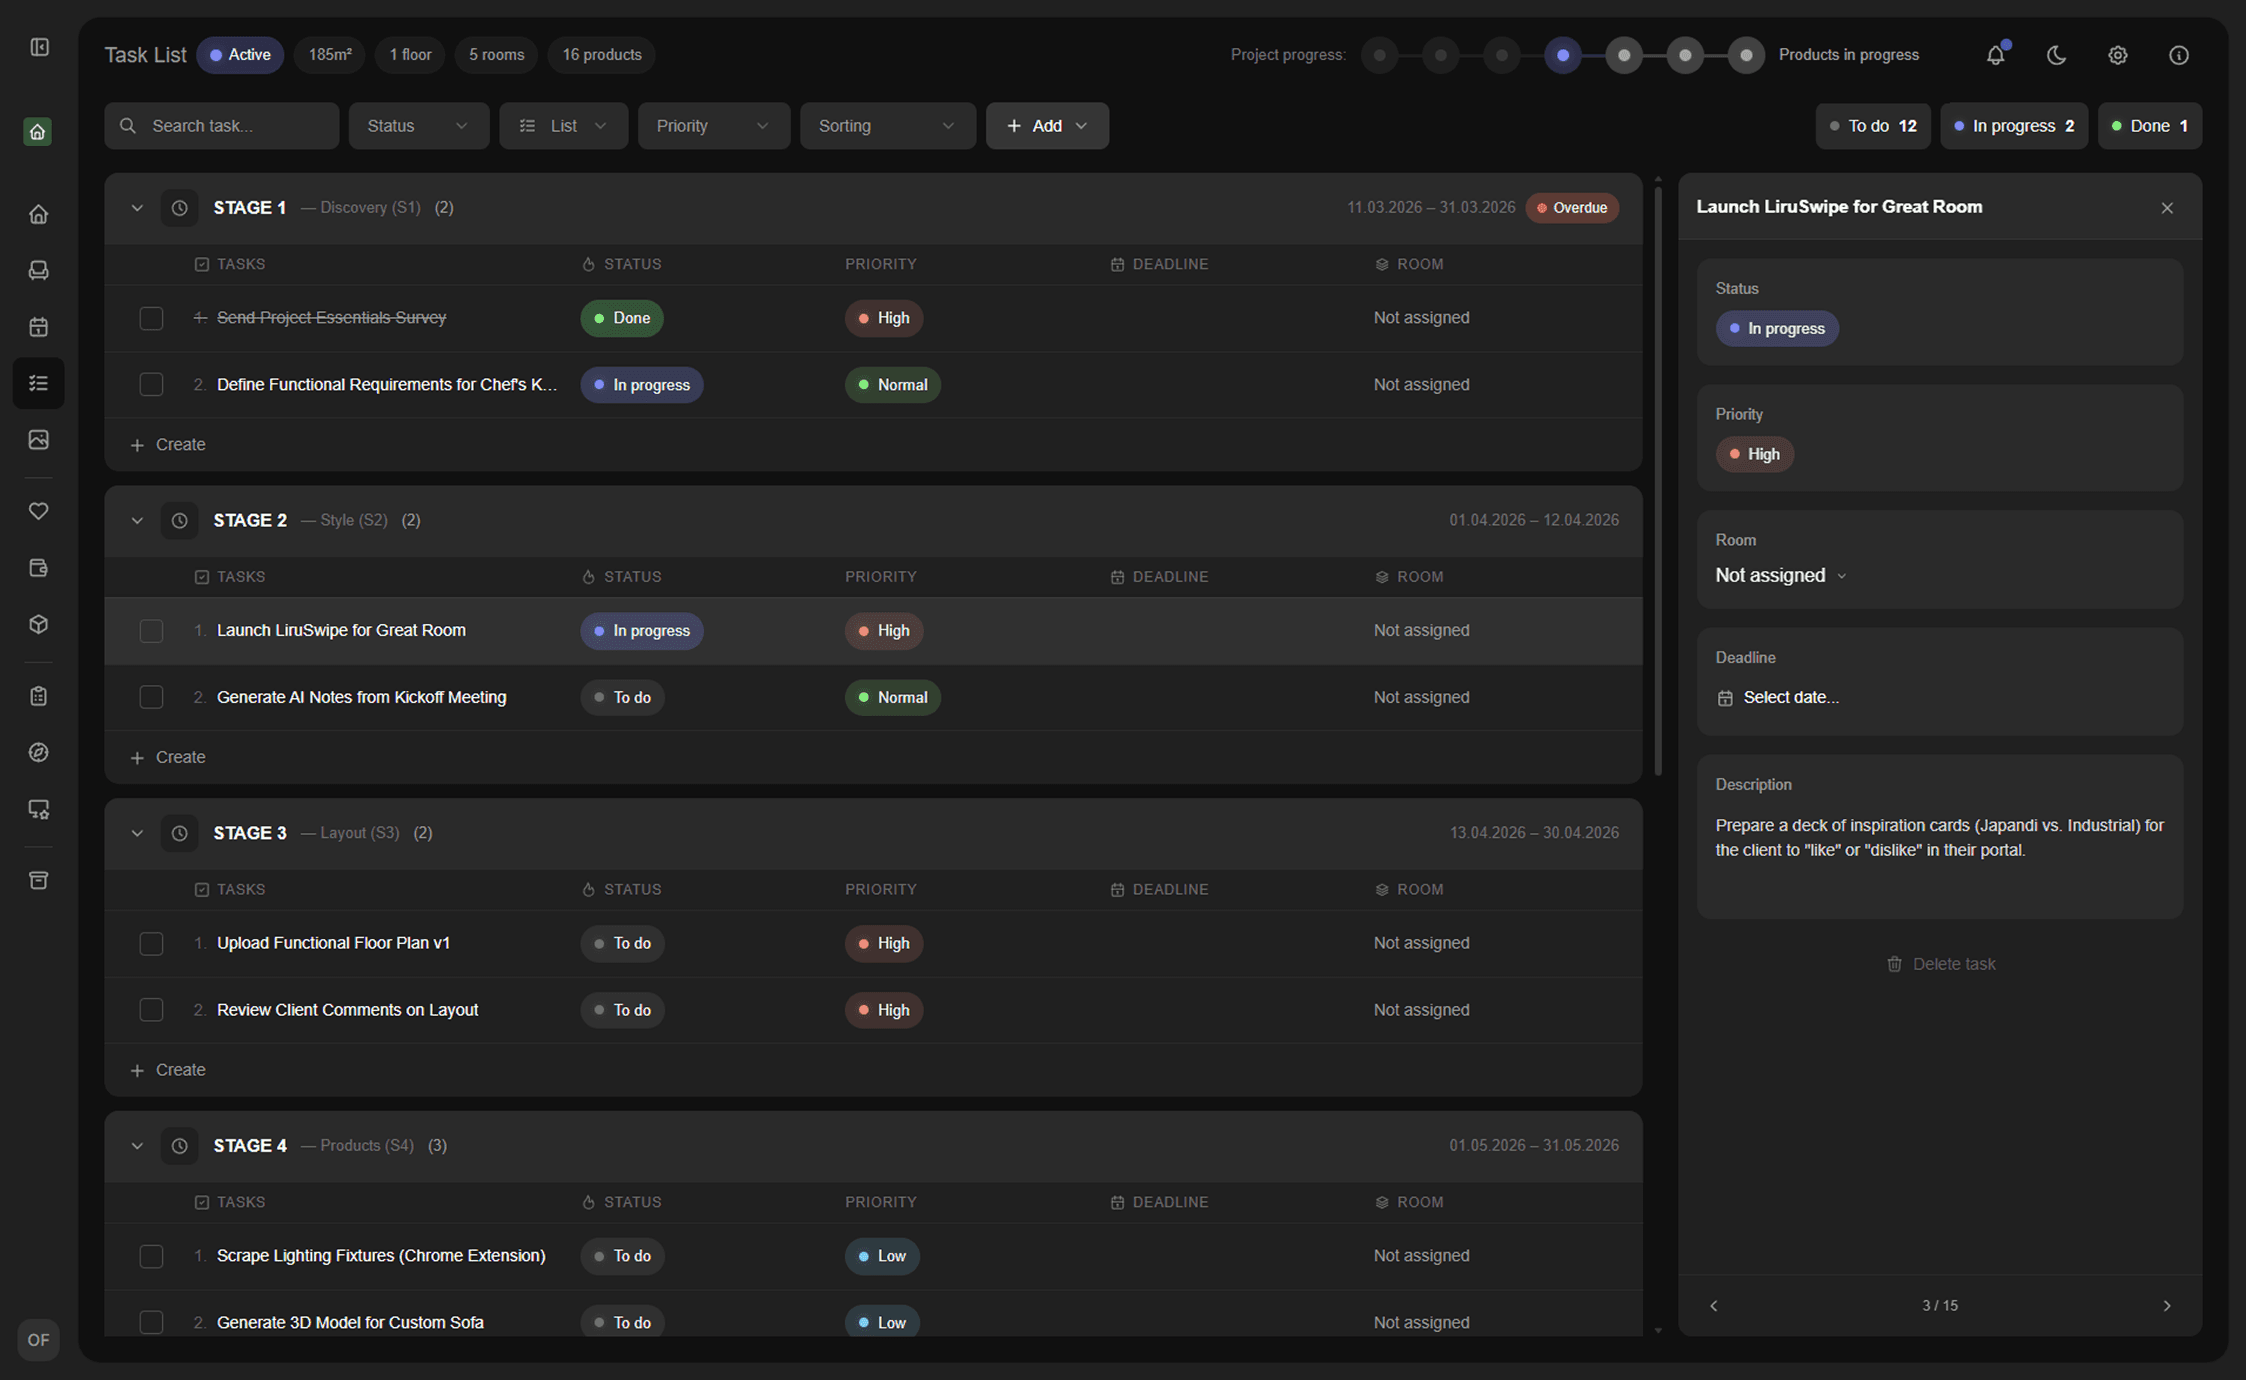2246x1380 pixels.
Task: Open the furniture/armchair section in sidebar
Action: tap(38, 270)
